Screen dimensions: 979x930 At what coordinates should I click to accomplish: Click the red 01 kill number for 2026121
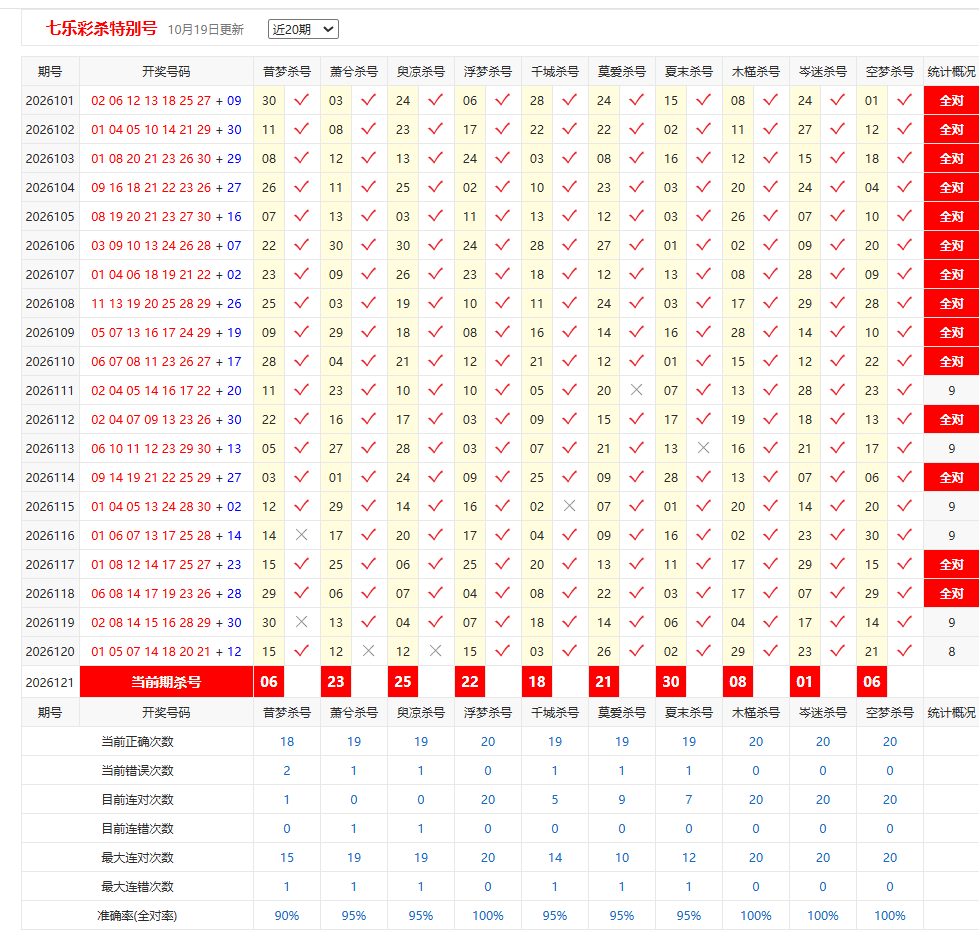coord(805,682)
